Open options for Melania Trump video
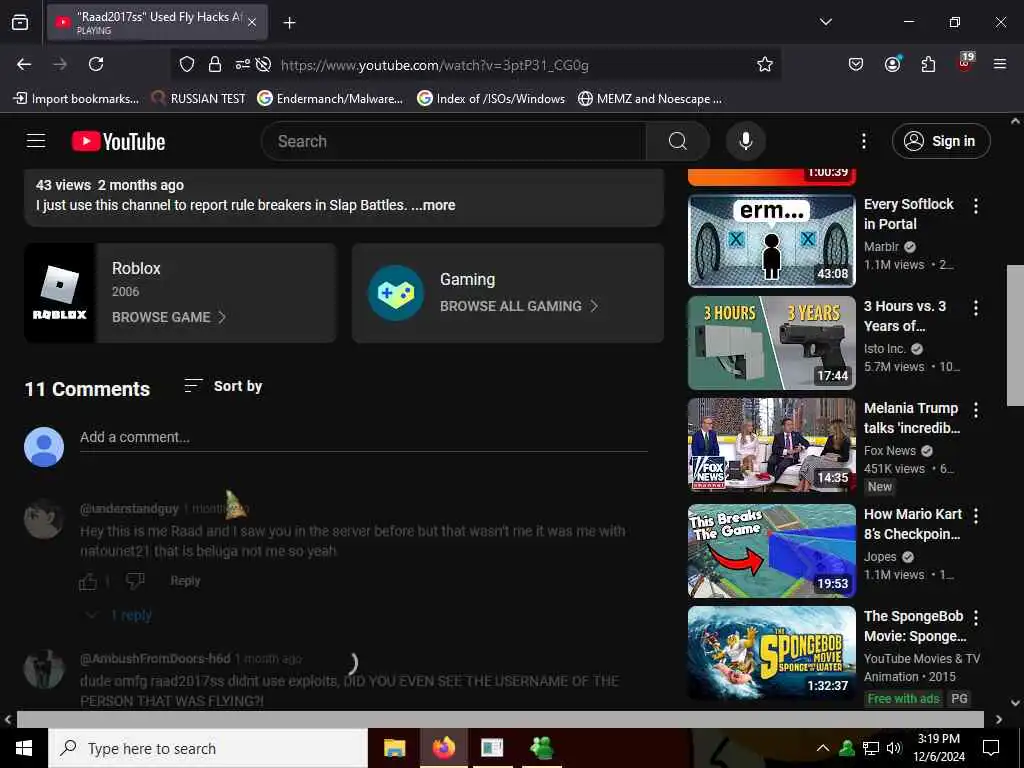 click(976, 410)
